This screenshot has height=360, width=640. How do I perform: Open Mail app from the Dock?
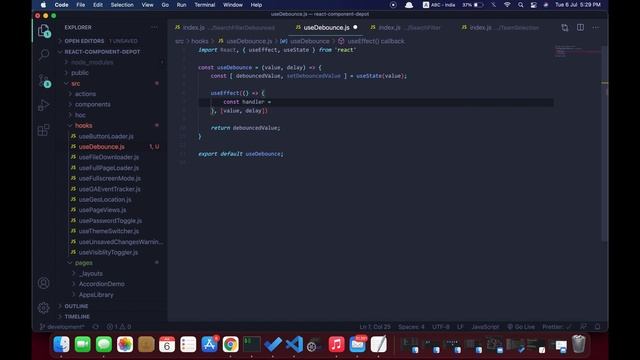(x=358, y=344)
